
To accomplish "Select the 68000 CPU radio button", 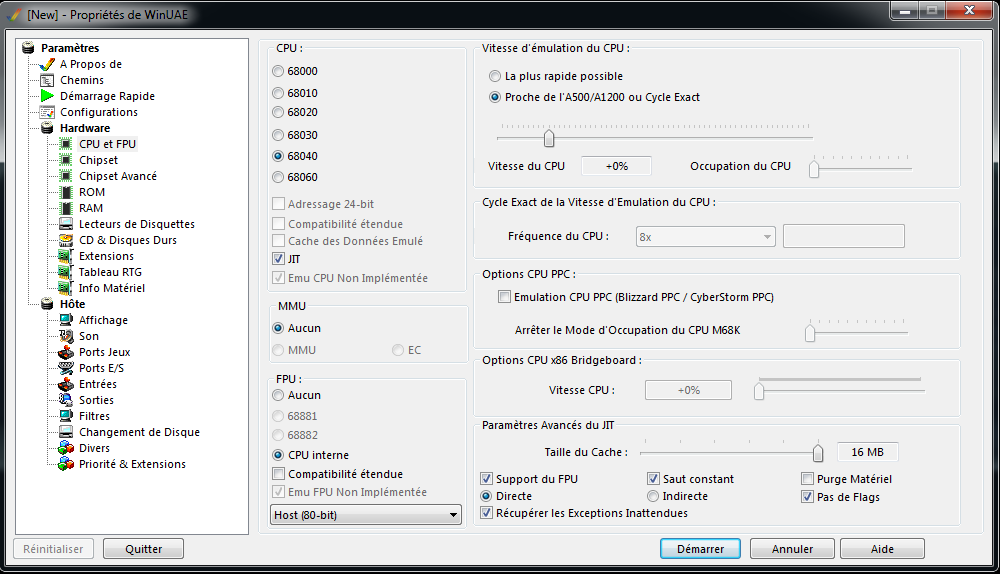I will (x=278, y=71).
